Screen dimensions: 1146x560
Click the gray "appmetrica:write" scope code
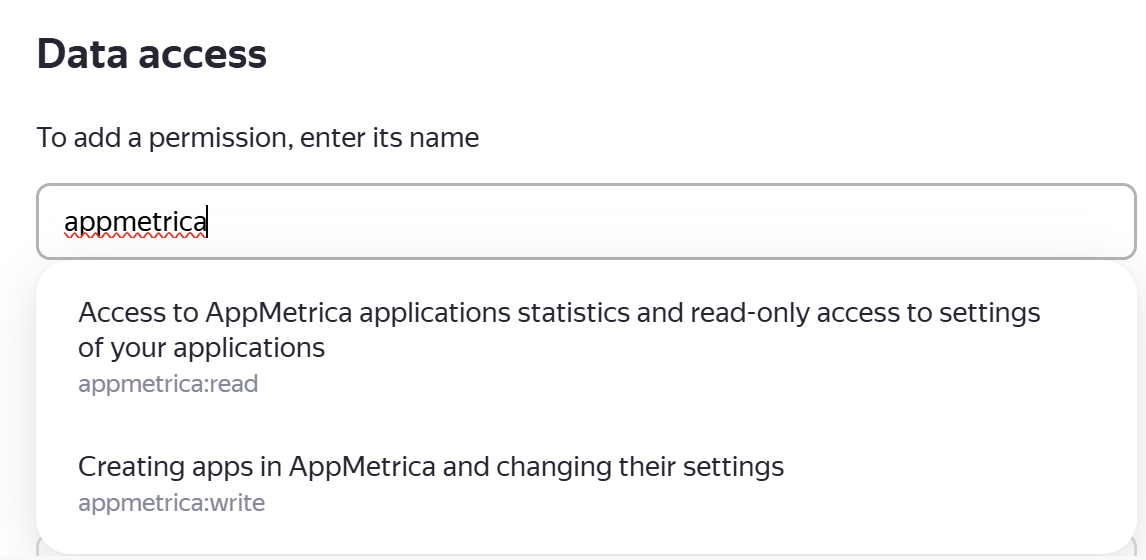pos(171,503)
